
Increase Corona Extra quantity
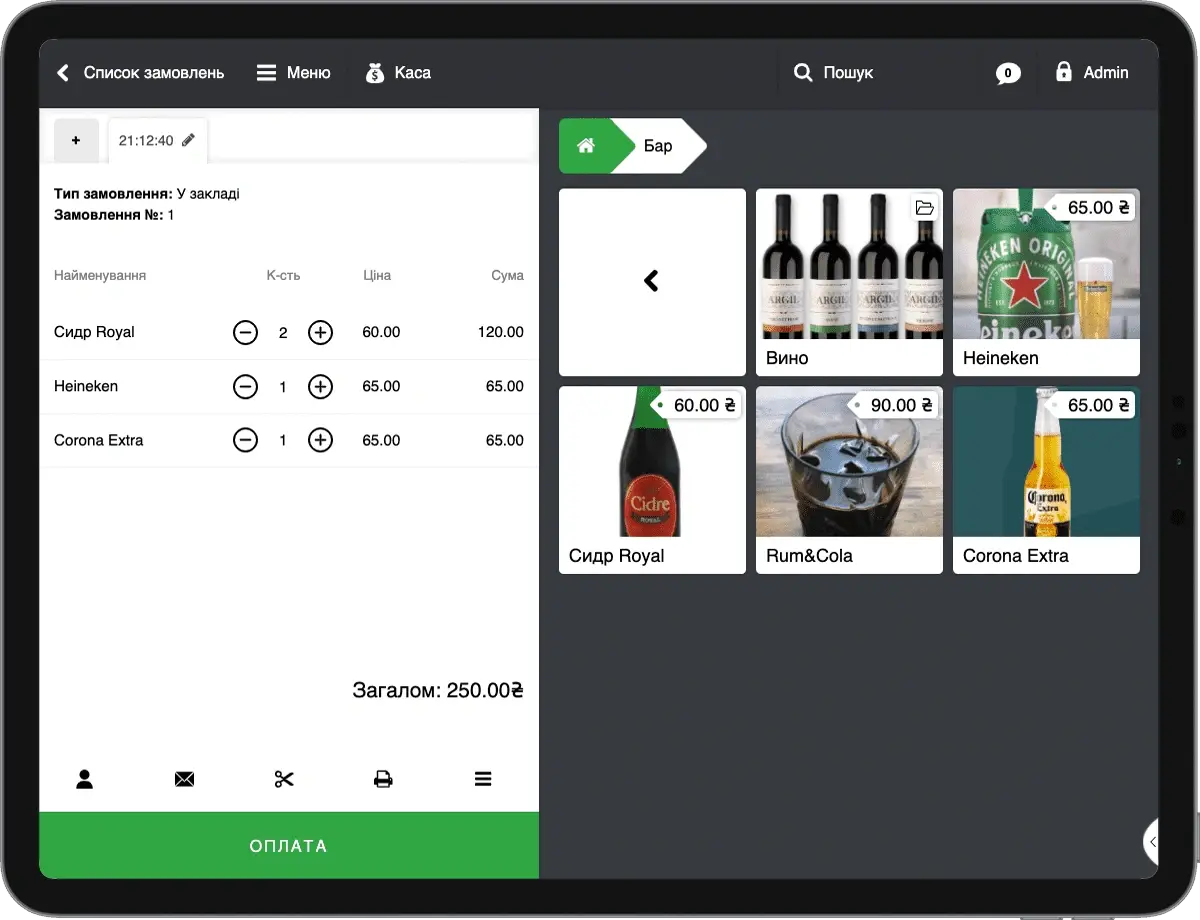coord(320,440)
